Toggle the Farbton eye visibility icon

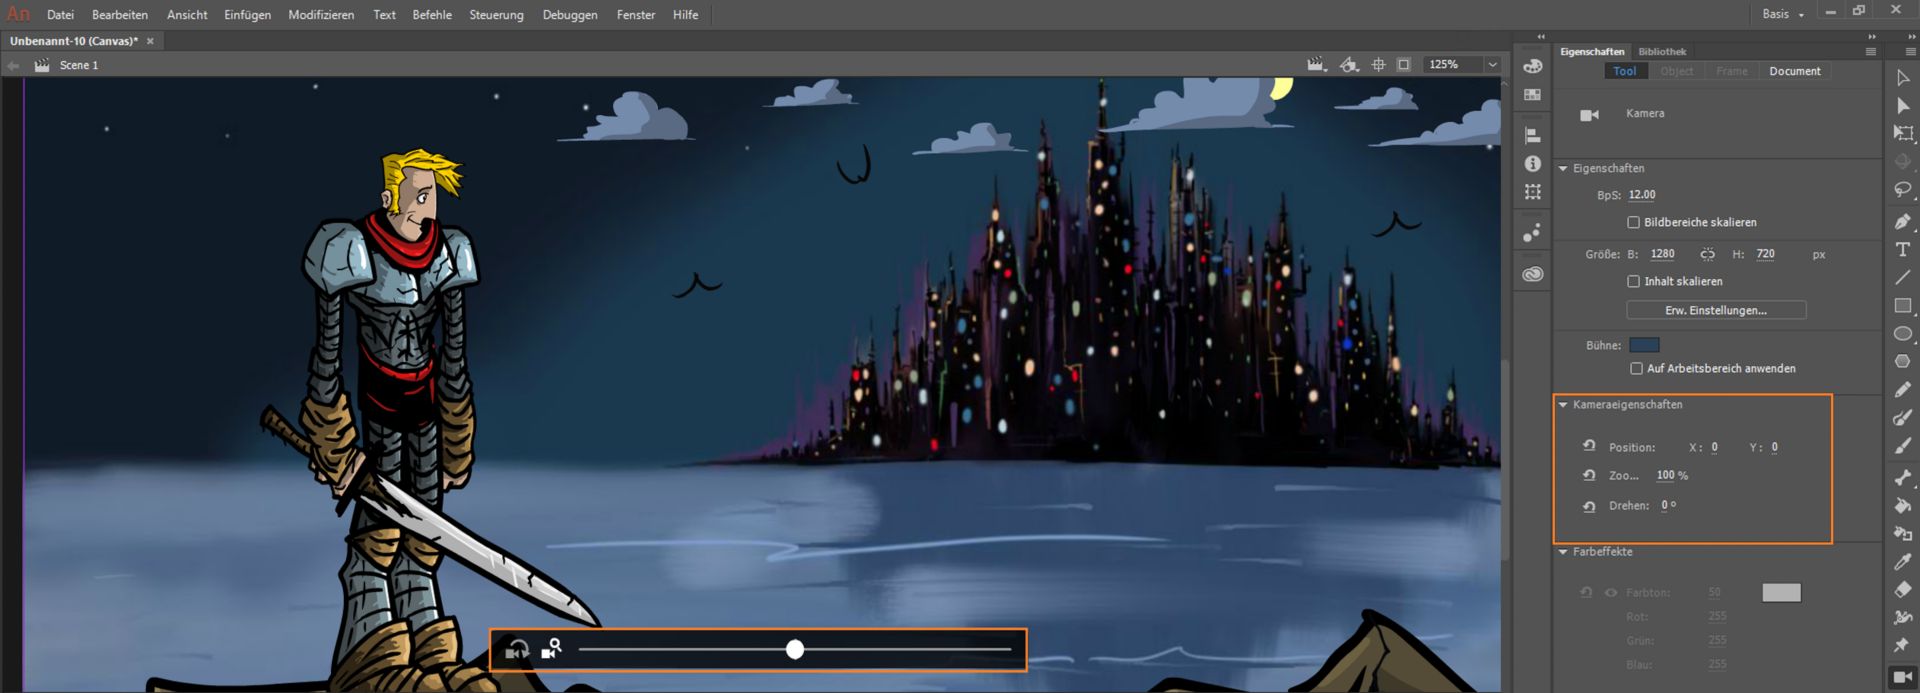click(1611, 593)
